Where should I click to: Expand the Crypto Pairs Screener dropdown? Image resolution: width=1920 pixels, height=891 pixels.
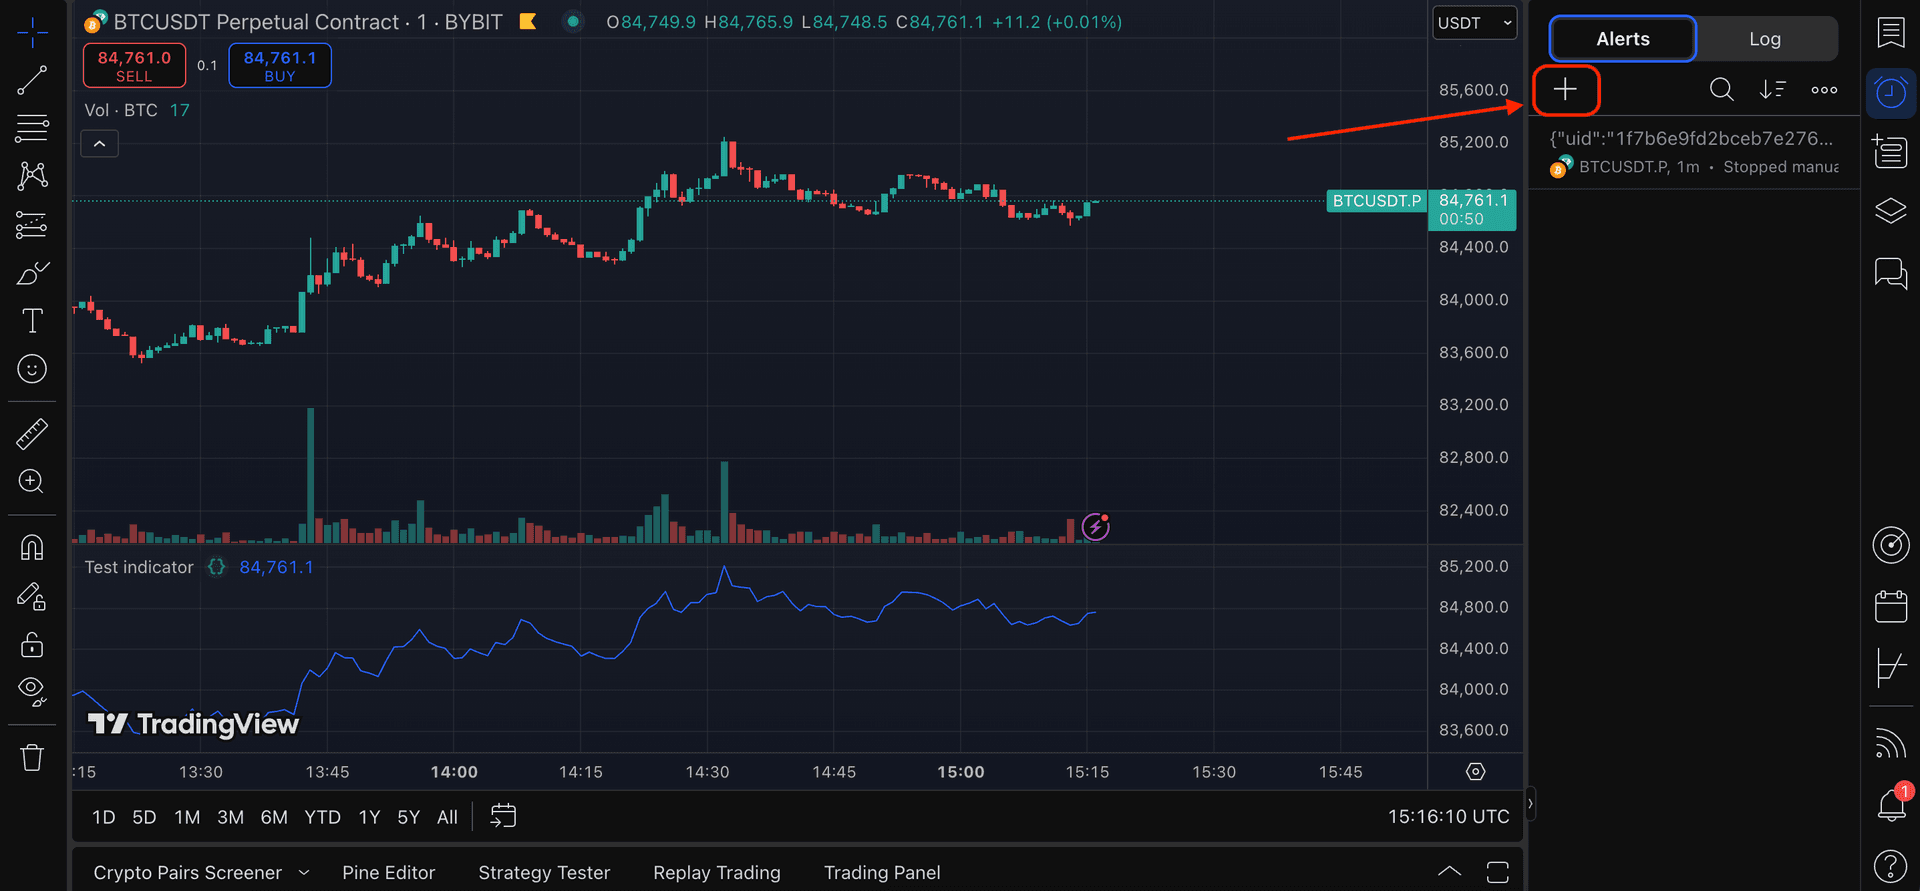304,873
